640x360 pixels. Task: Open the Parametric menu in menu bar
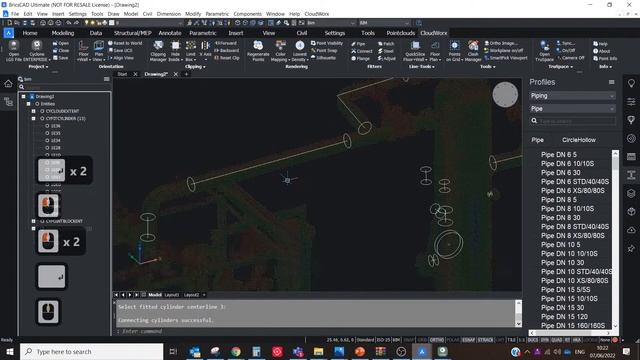[217, 14]
